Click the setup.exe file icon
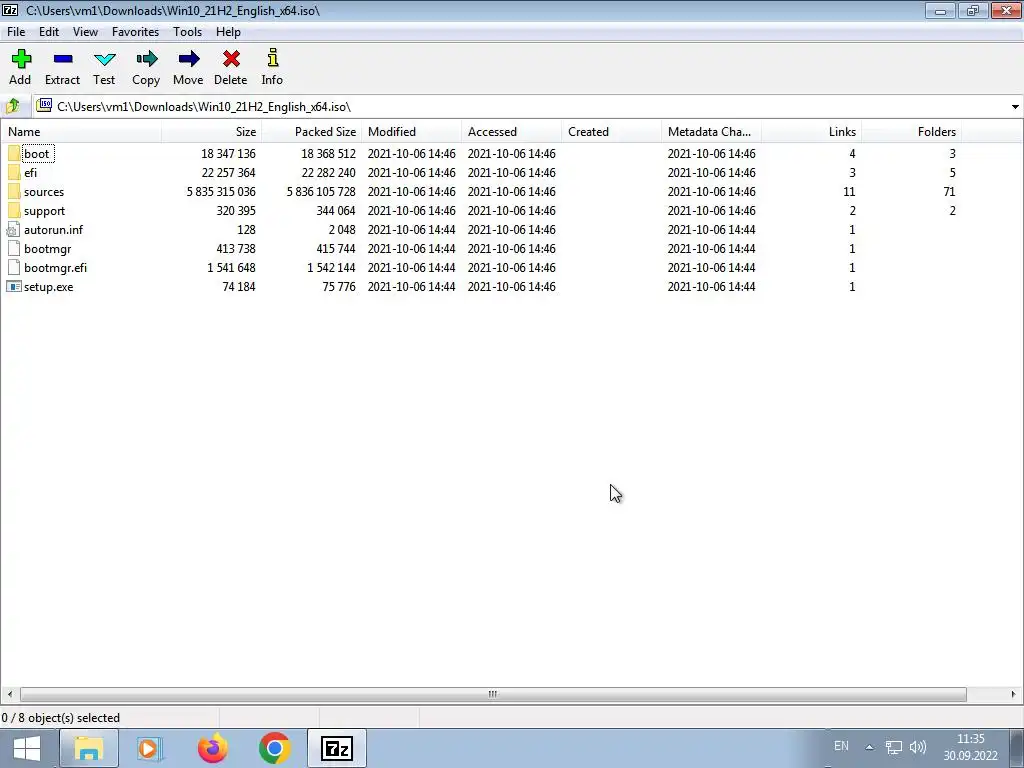Screen dimensions: 1024x768 click(13, 287)
